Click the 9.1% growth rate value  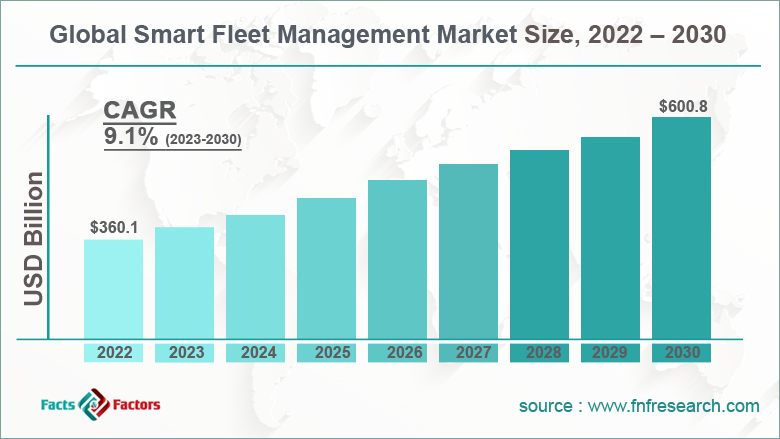[x=131, y=137]
